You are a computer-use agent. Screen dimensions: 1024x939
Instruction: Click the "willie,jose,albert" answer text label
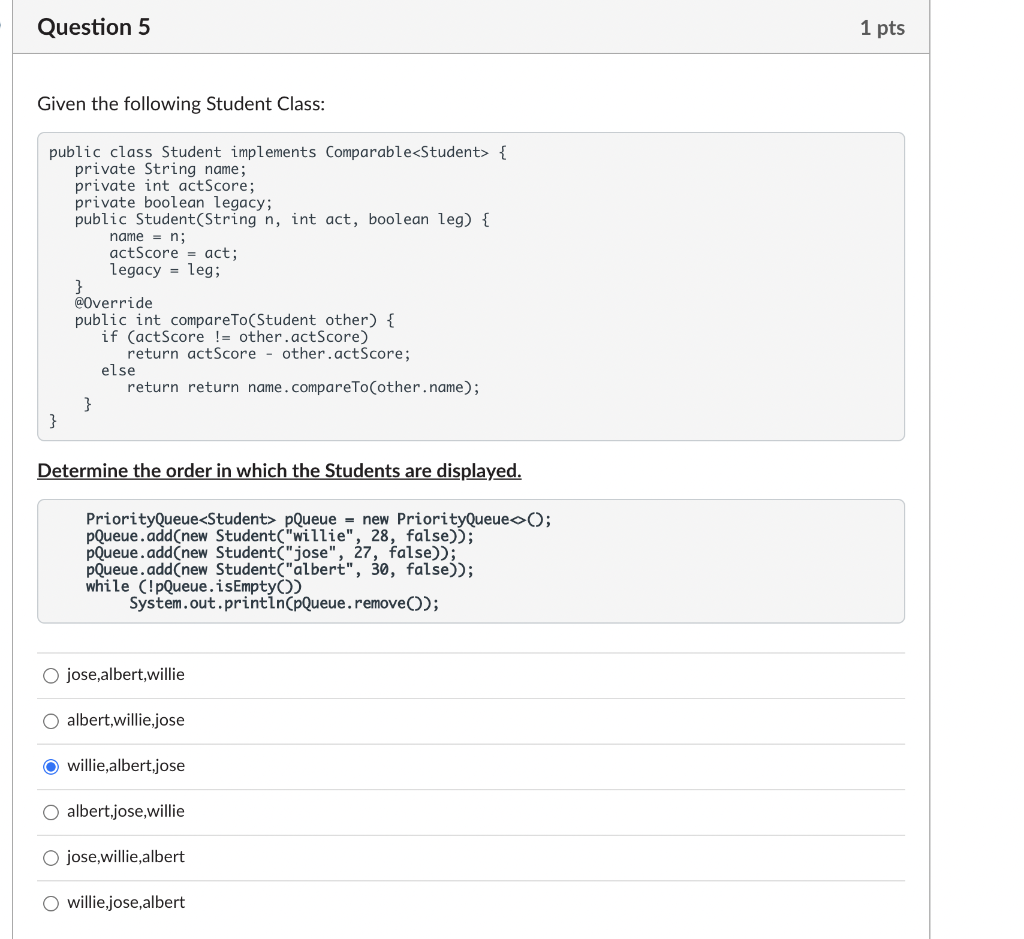[x=125, y=902]
